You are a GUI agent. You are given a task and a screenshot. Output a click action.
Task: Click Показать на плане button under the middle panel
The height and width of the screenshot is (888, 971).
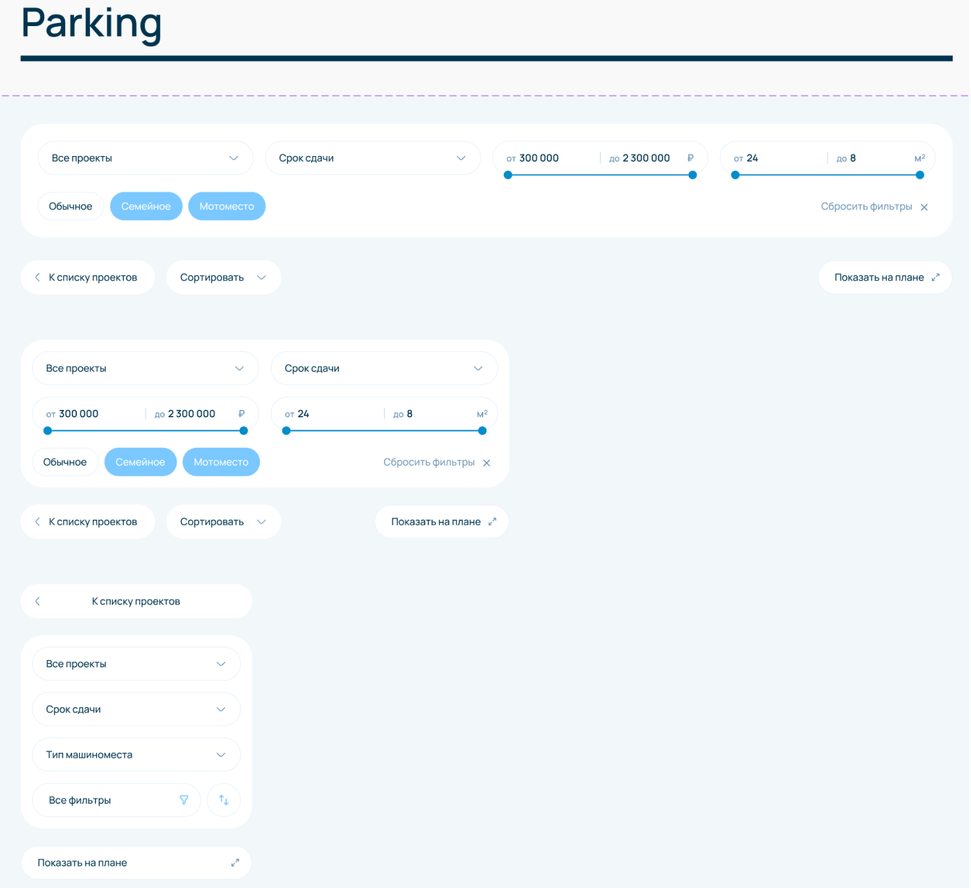[442, 522]
